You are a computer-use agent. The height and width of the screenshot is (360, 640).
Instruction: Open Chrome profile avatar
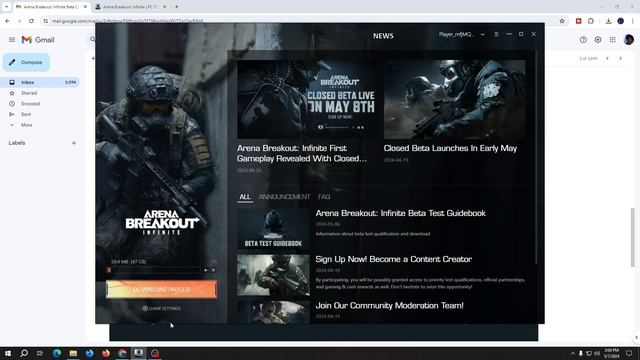click(x=620, y=21)
